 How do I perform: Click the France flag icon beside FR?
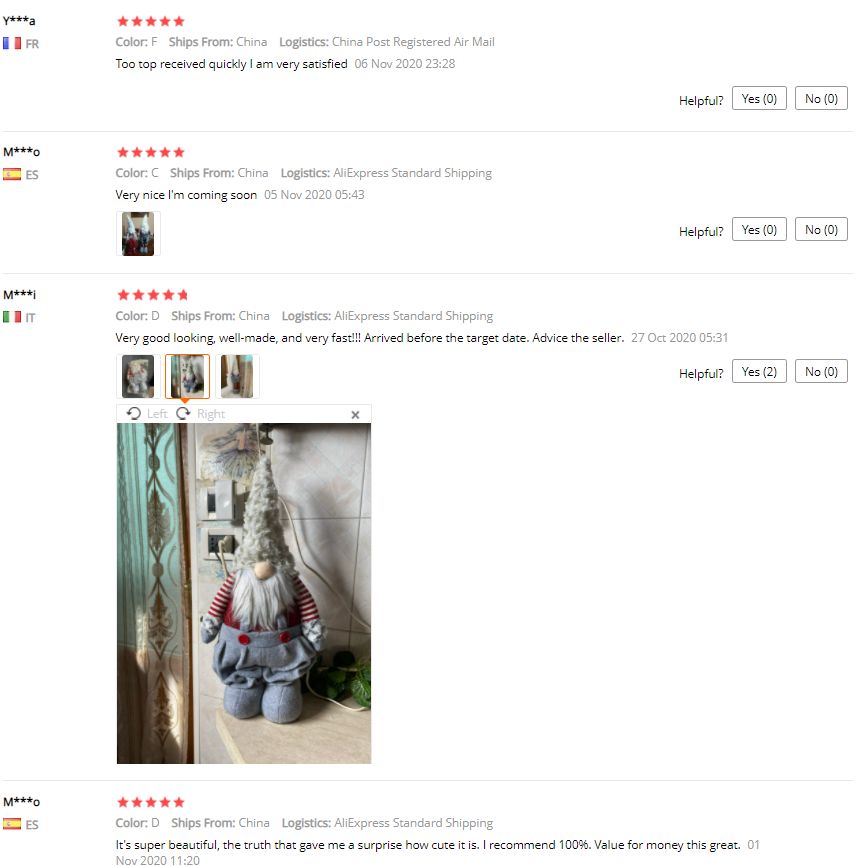tap(12, 43)
